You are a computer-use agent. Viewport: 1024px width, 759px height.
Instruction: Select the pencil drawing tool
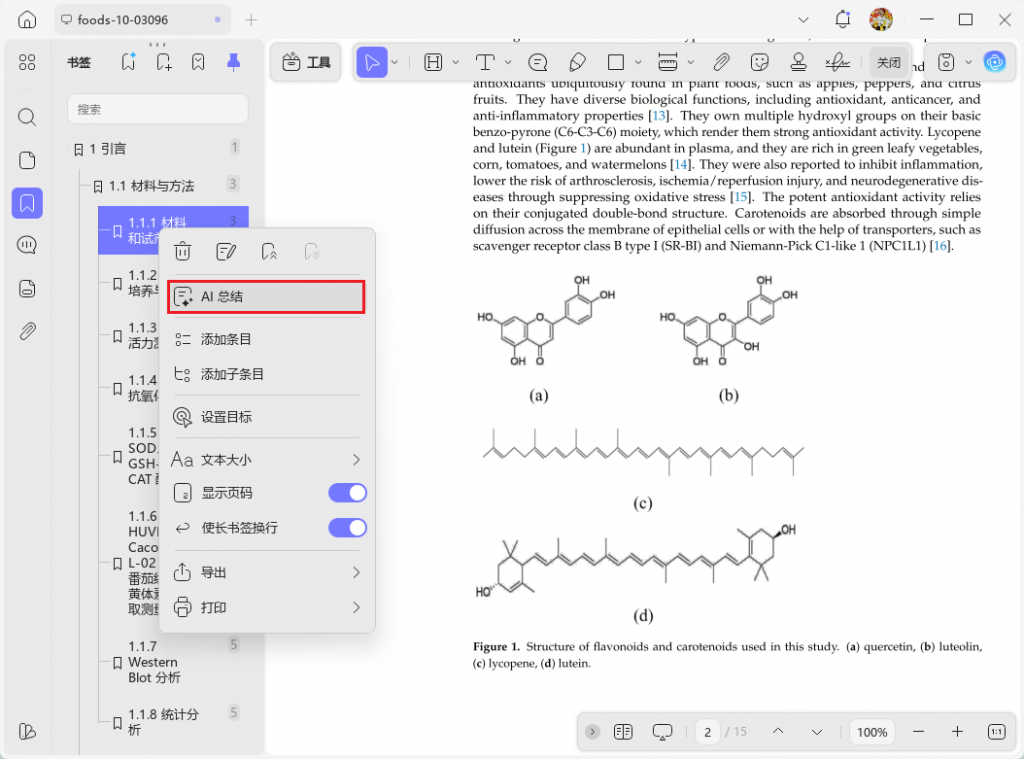click(577, 62)
